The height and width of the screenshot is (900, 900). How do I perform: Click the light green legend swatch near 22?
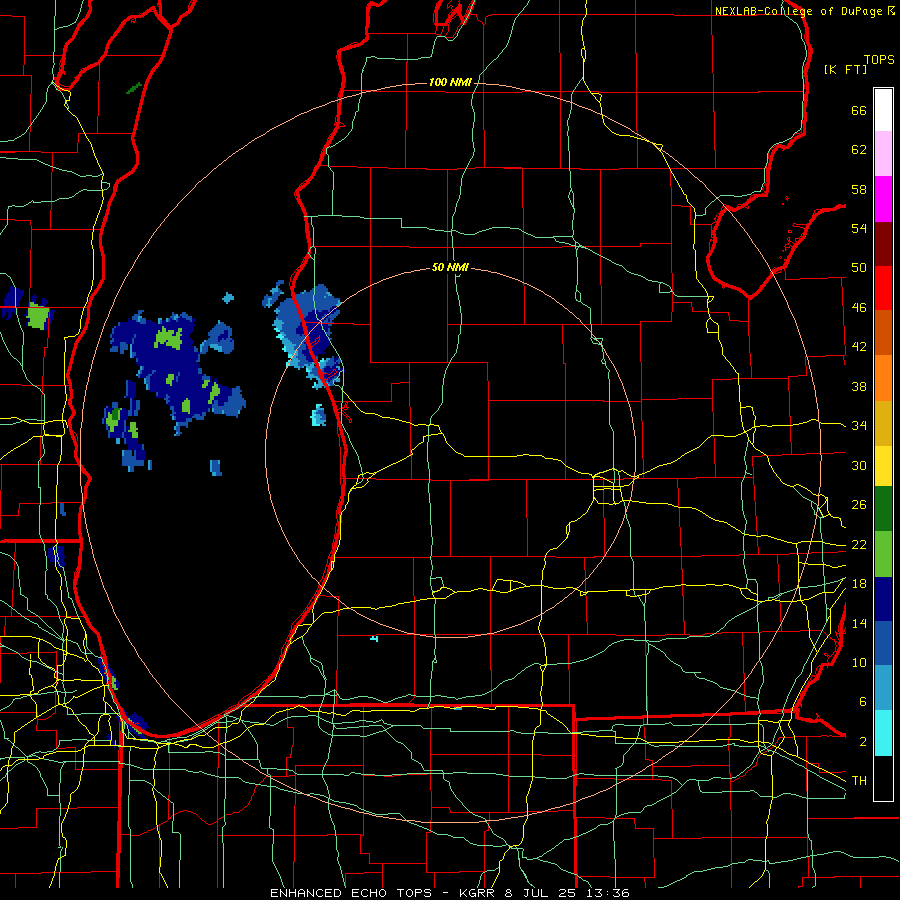883,554
